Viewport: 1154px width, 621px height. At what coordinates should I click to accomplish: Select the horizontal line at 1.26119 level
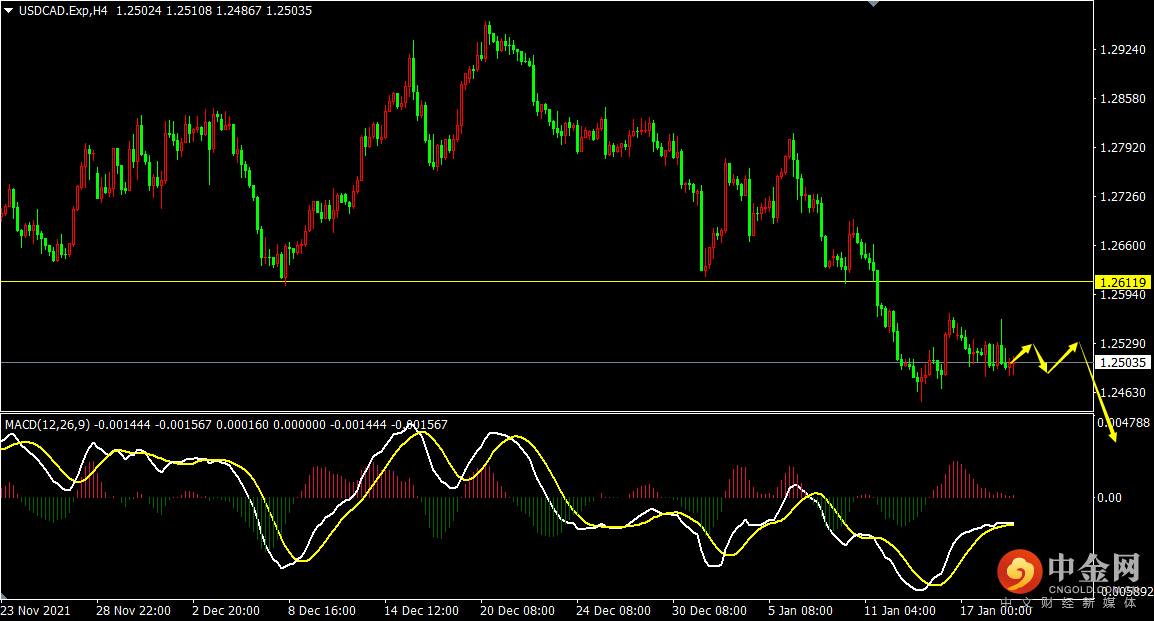coord(500,282)
